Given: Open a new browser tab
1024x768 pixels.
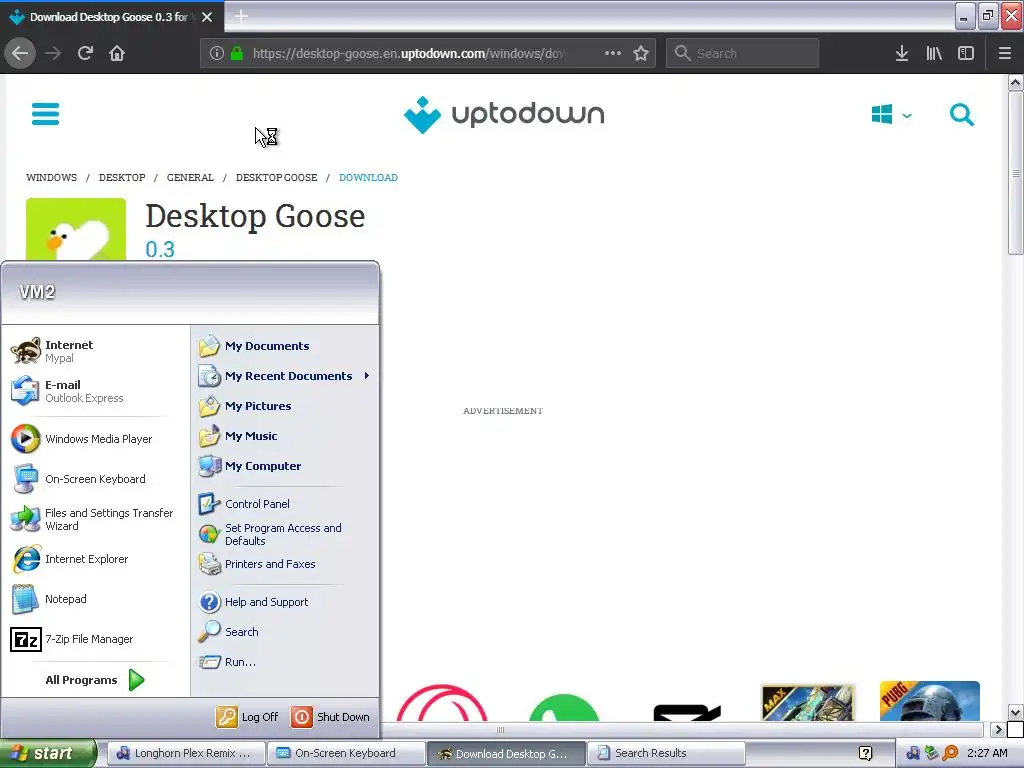Looking at the screenshot, I should click(241, 16).
